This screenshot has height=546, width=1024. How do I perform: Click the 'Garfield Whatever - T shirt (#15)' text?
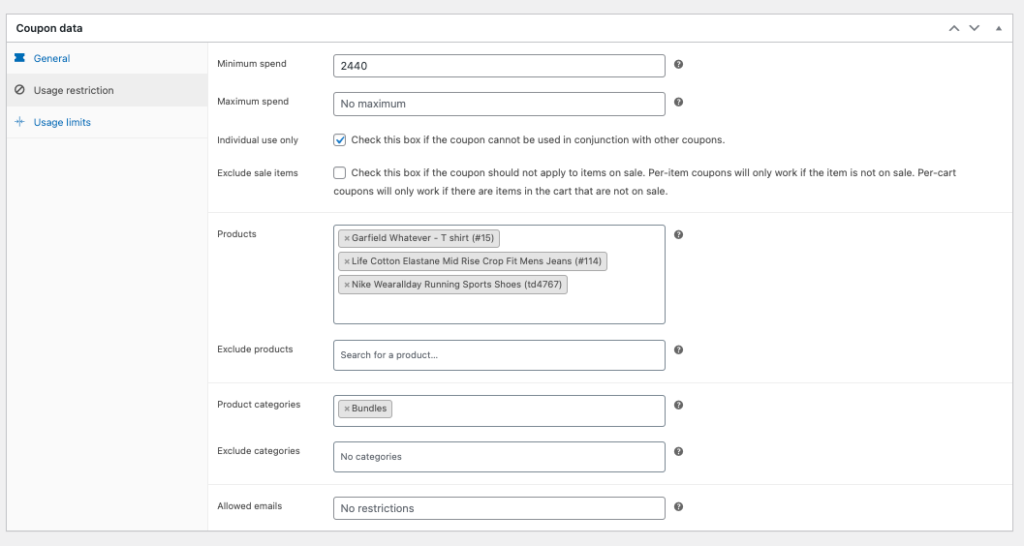[423, 238]
